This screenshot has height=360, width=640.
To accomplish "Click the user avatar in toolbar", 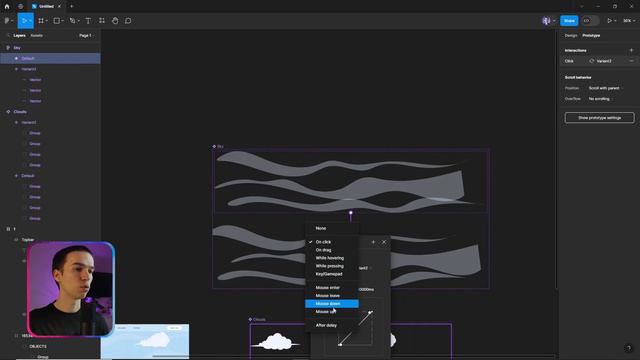I will pos(546,21).
